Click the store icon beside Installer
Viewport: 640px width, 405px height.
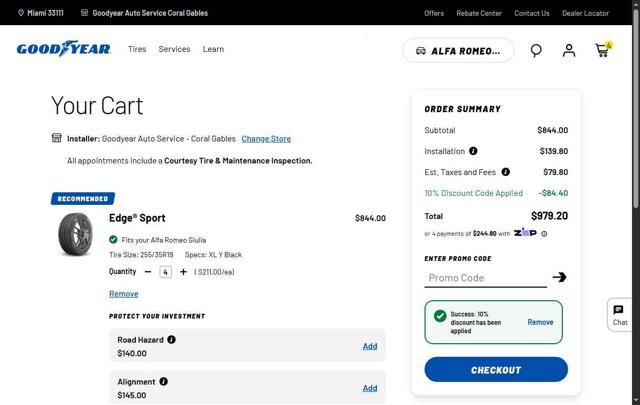click(57, 138)
